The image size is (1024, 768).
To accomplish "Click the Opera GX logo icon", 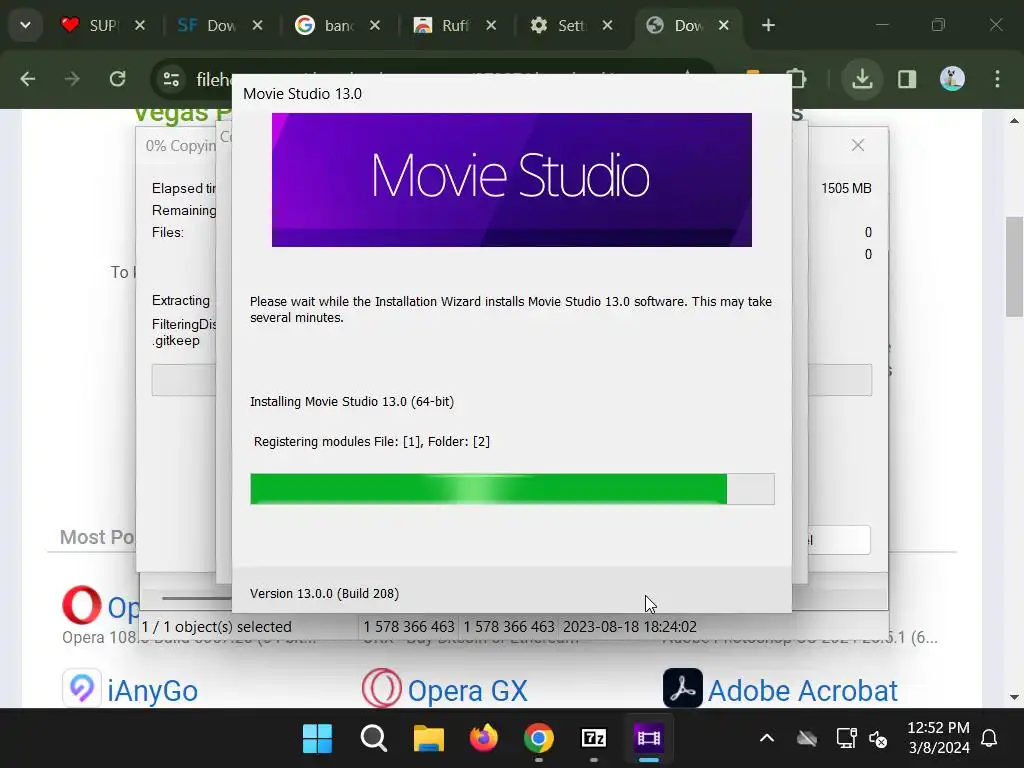I will click(x=382, y=688).
